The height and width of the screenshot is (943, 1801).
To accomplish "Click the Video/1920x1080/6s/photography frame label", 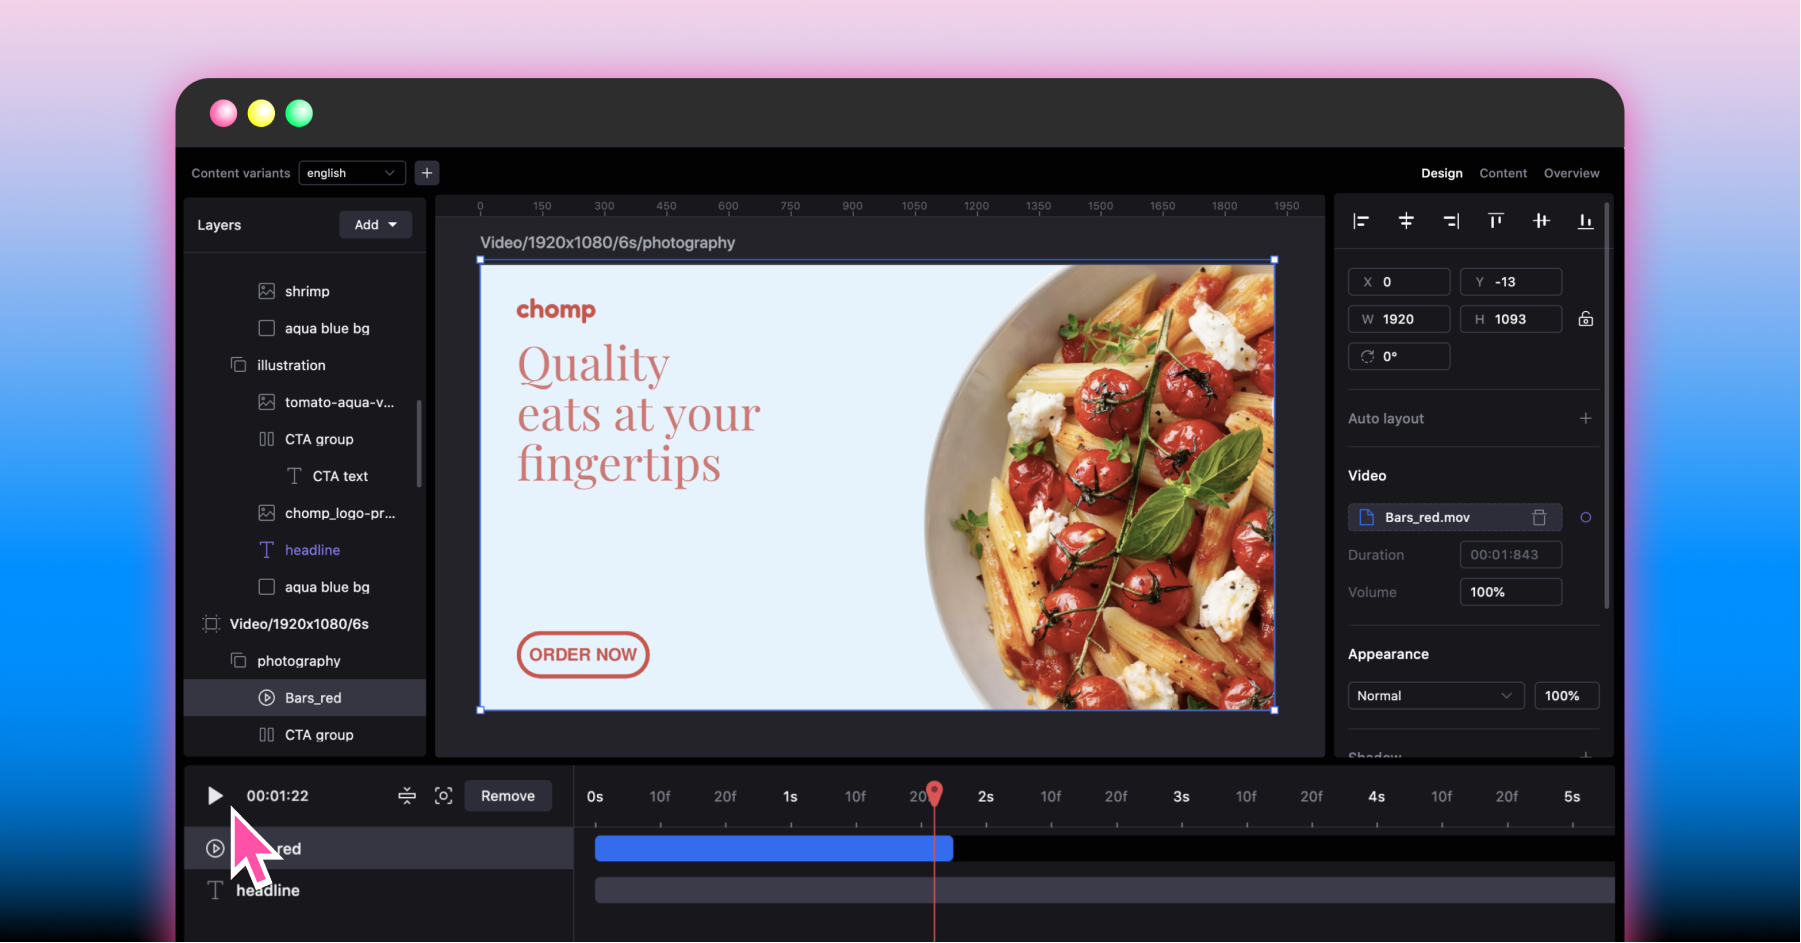I will tap(608, 243).
